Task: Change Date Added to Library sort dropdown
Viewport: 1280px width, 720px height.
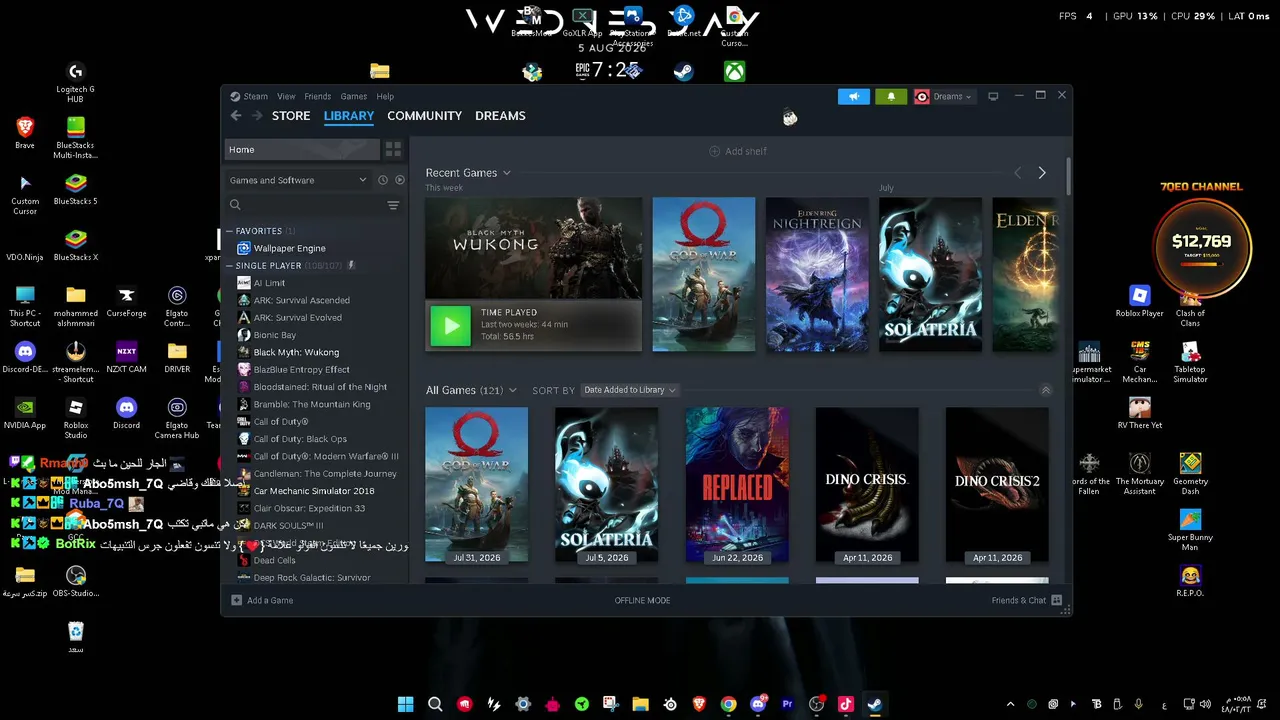Action: (630, 390)
